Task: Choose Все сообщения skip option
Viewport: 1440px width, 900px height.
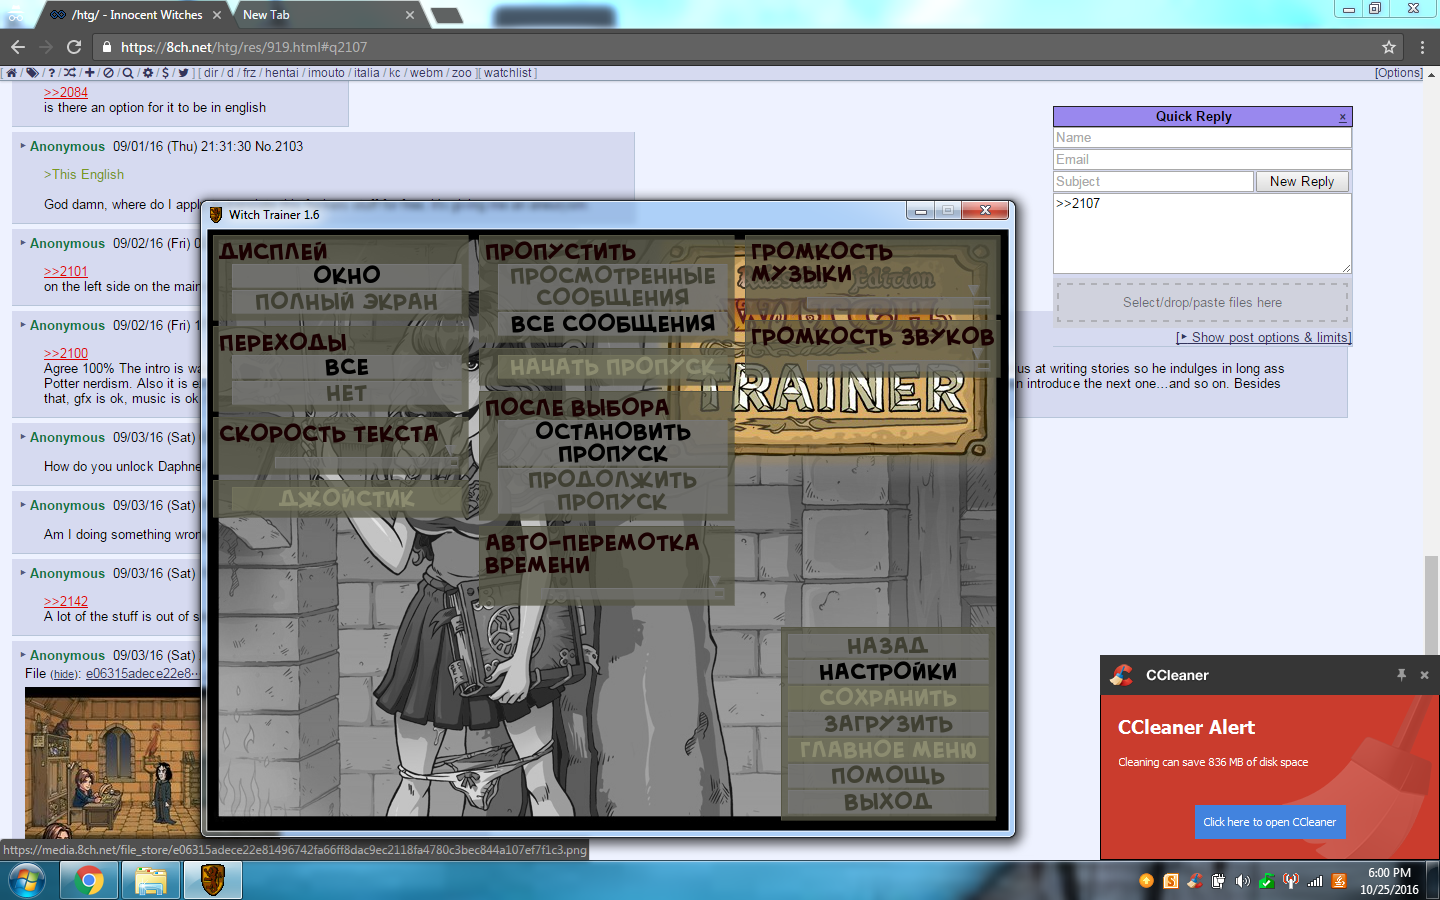Action: [x=613, y=323]
